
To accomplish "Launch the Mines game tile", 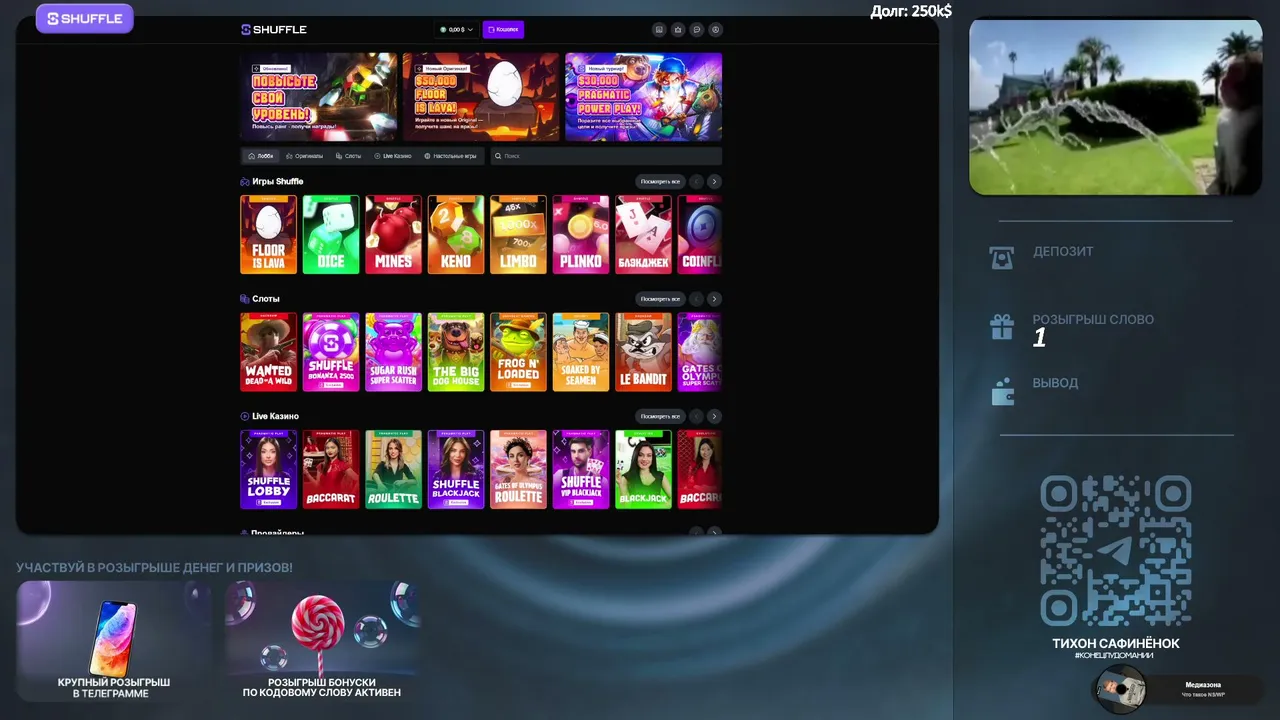I will click(393, 234).
